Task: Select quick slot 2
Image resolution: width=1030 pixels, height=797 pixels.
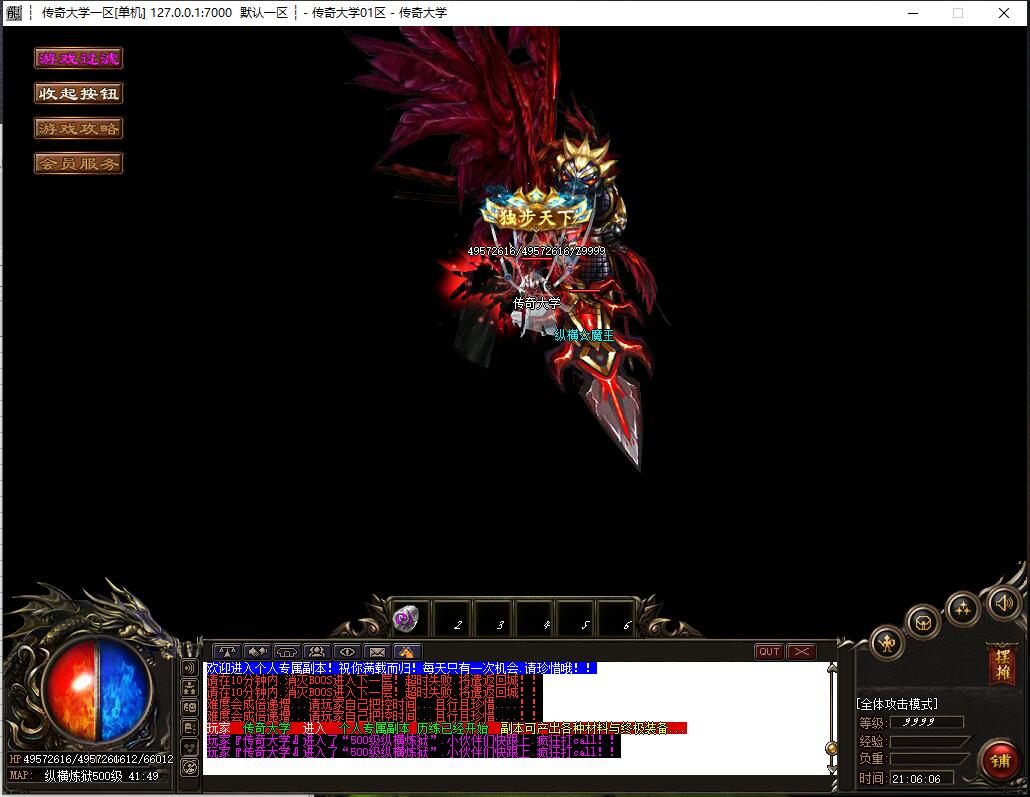Action: click(452, 618)
